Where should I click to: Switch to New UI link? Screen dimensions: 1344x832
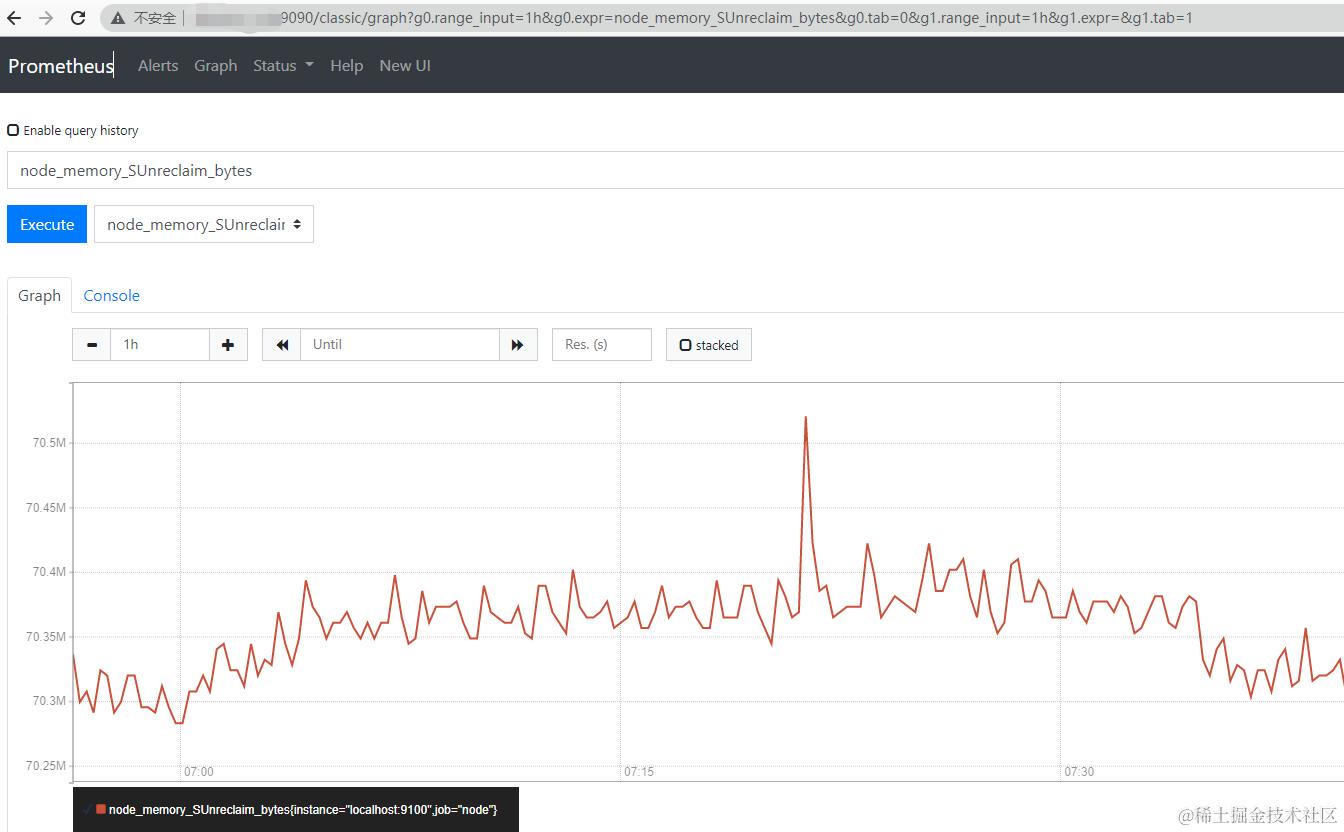(x=405, y=65)
